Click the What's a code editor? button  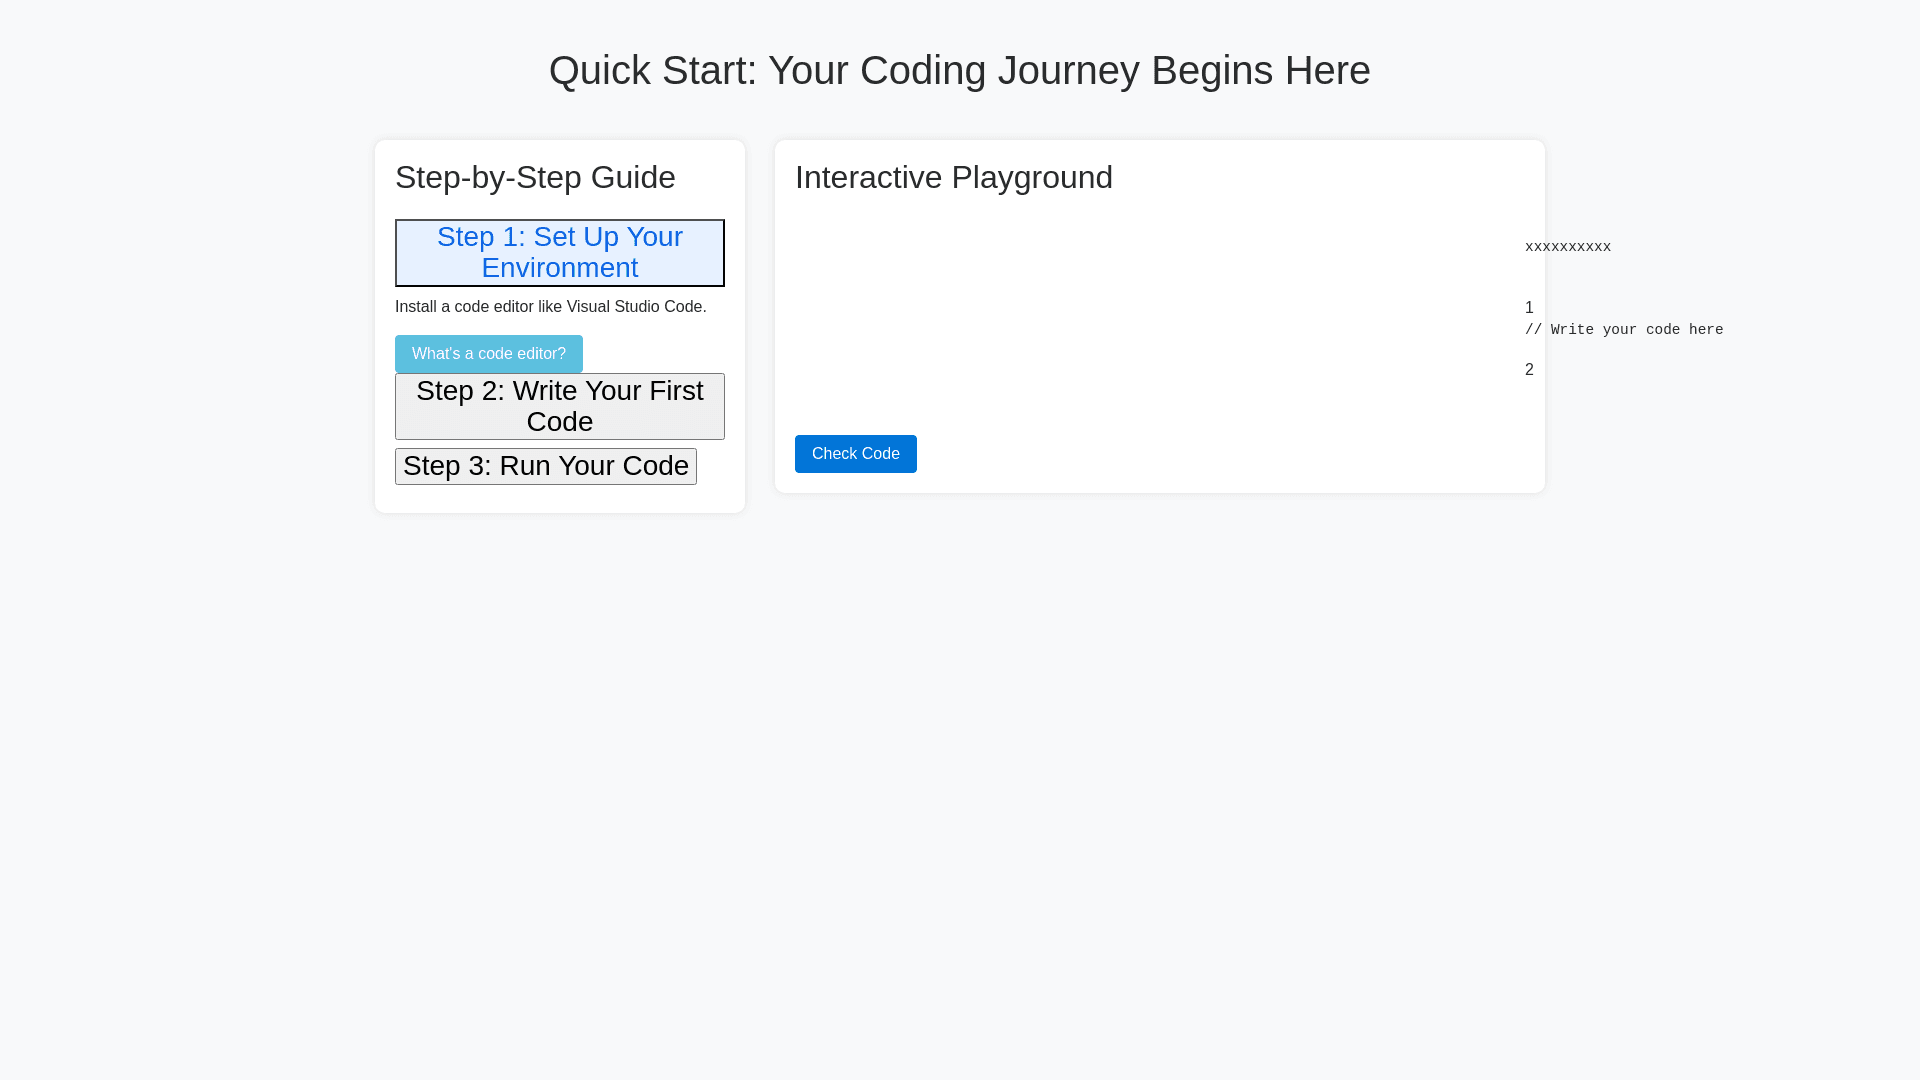coord(488,354)
